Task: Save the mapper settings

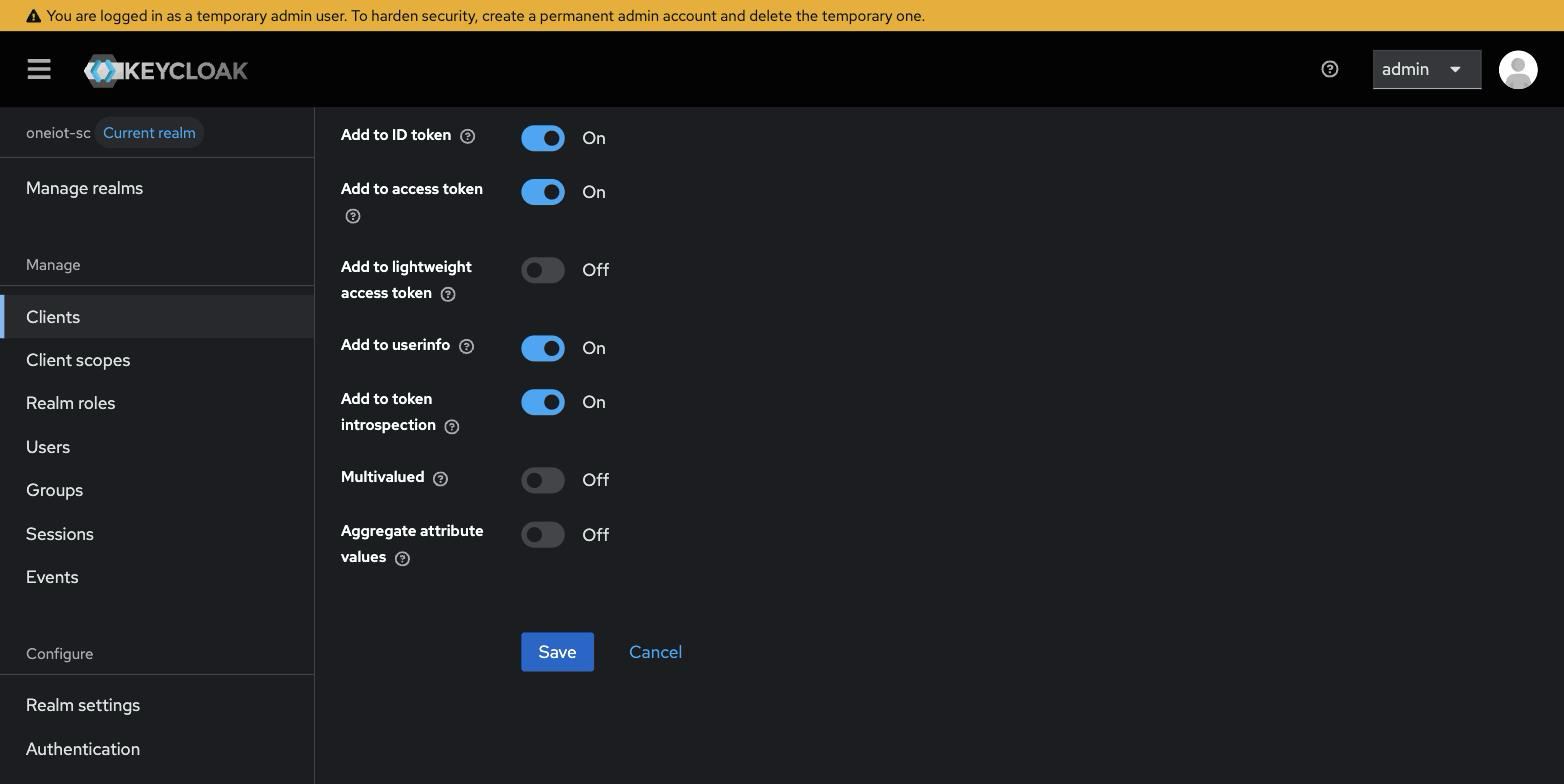Action: pyautogui.click(x=557, y=652)
